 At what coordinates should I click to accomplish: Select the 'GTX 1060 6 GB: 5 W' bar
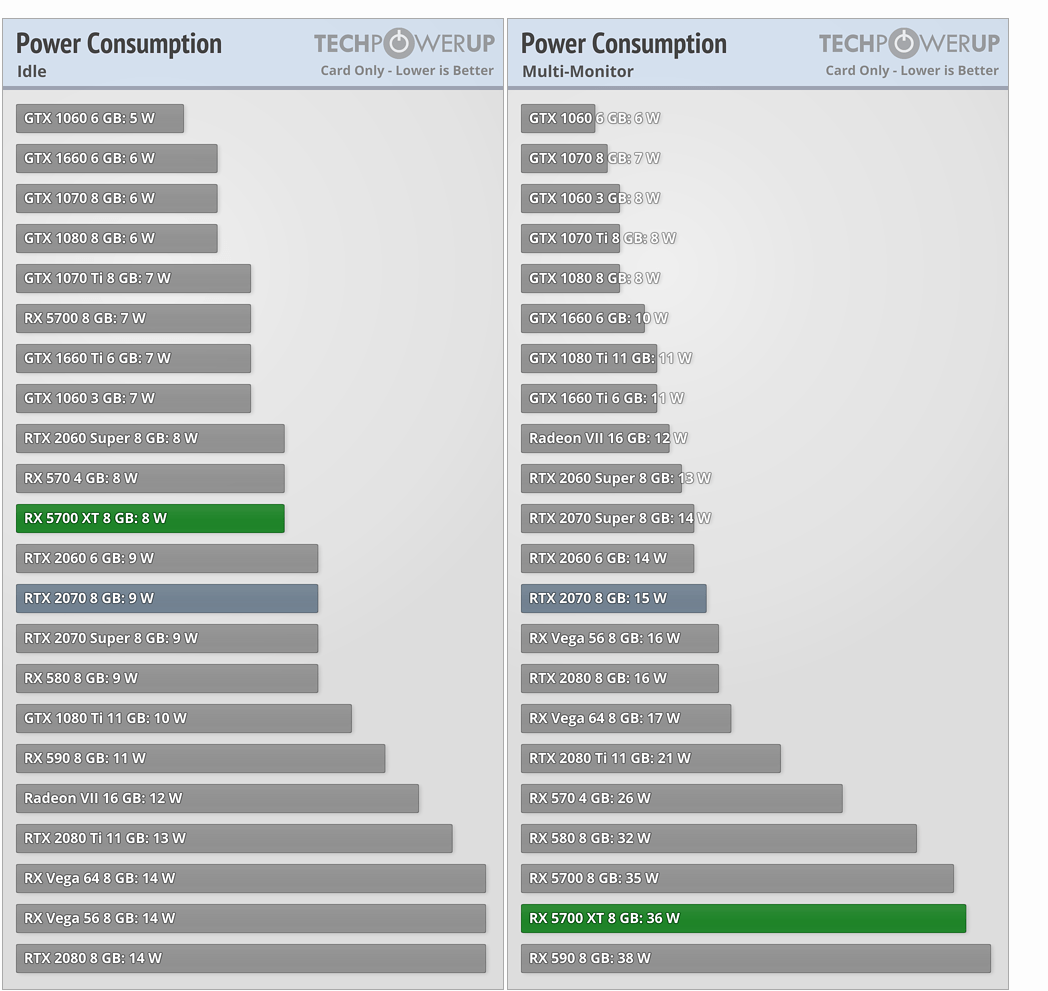coord(100,118)
